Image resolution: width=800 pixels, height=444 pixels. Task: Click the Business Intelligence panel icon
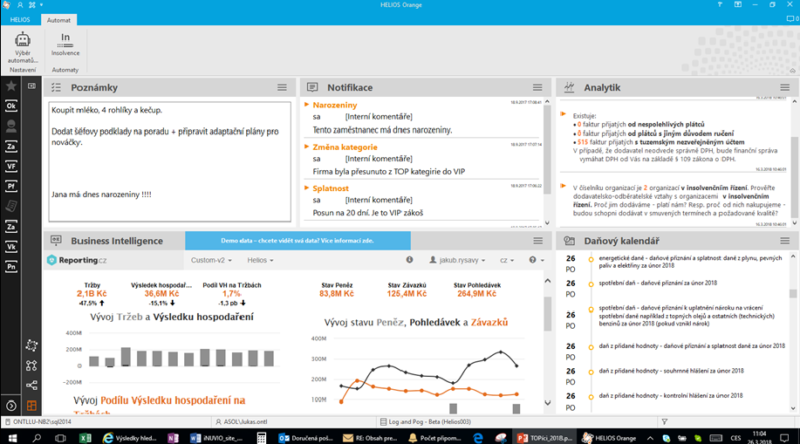coord(56,240)
